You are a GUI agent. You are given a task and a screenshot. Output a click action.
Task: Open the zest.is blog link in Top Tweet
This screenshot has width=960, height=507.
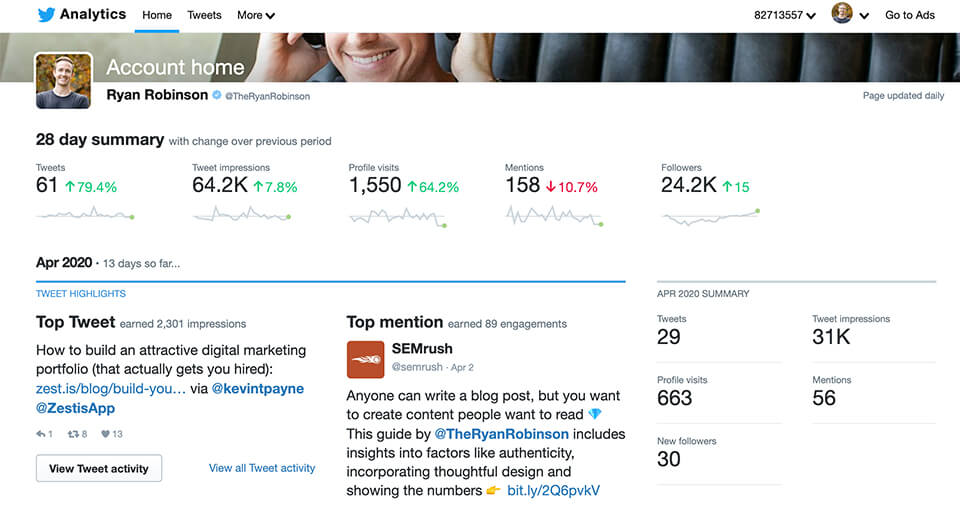tap(111, 388)
